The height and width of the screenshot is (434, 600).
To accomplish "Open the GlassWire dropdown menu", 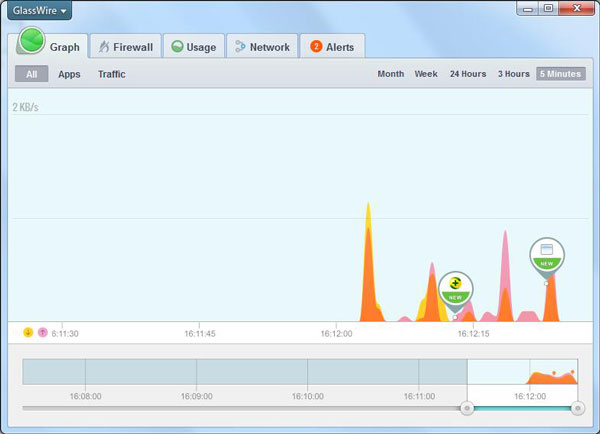I will click(39, 10).
